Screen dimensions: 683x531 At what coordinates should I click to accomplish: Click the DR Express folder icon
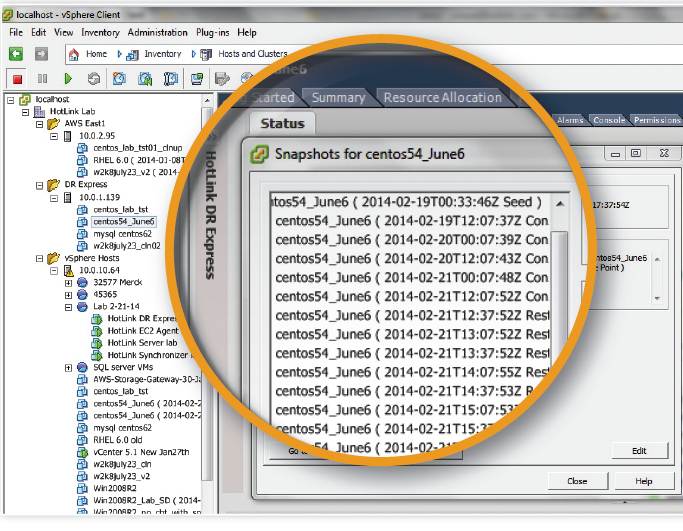pyautogui.click(x=53, y=185)
